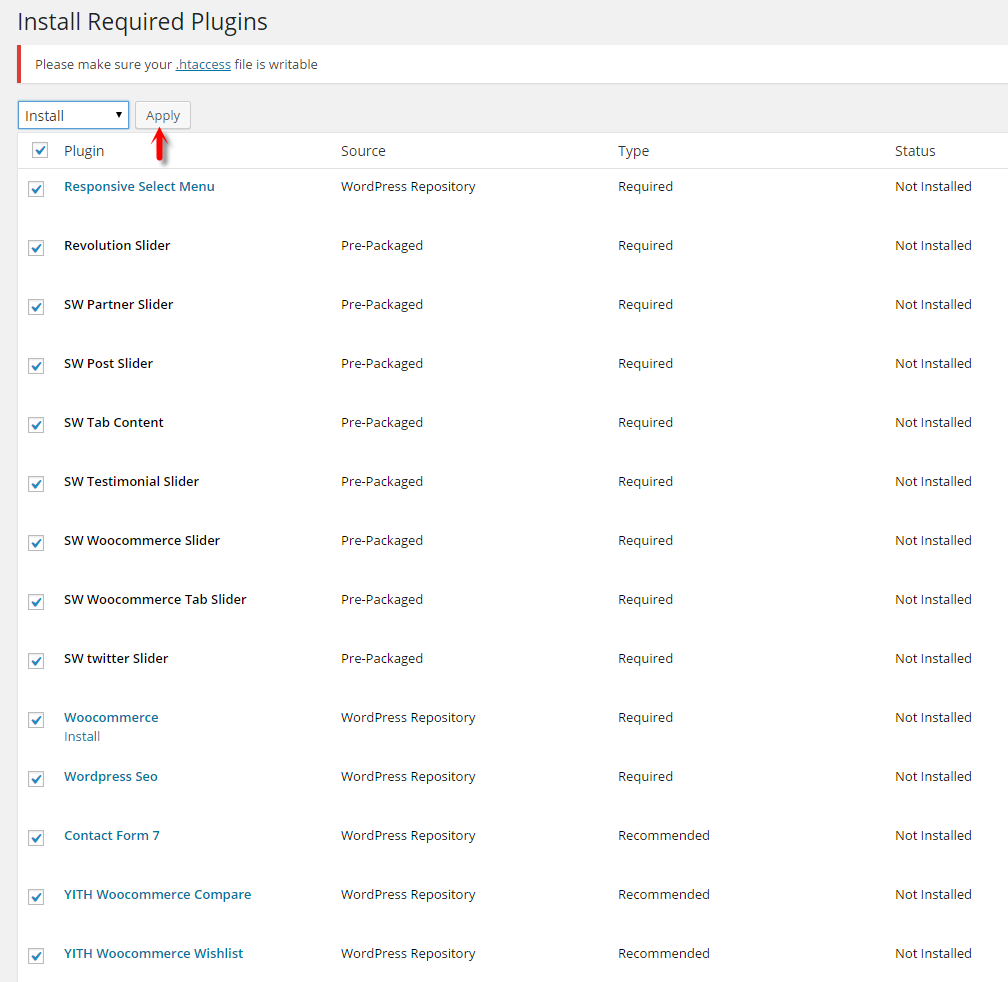Viewport: 1008px width, 982px height.
Task: Toggle the select-all Plugin checkbox
Action: pos(40,150)
